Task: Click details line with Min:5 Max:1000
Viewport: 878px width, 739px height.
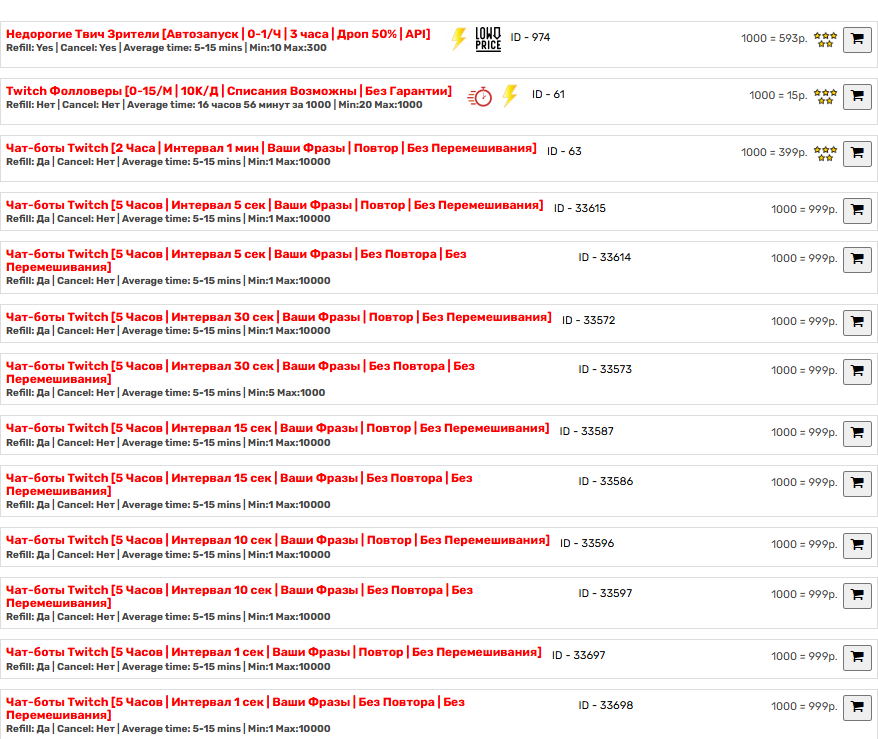Action: [166, 393]
